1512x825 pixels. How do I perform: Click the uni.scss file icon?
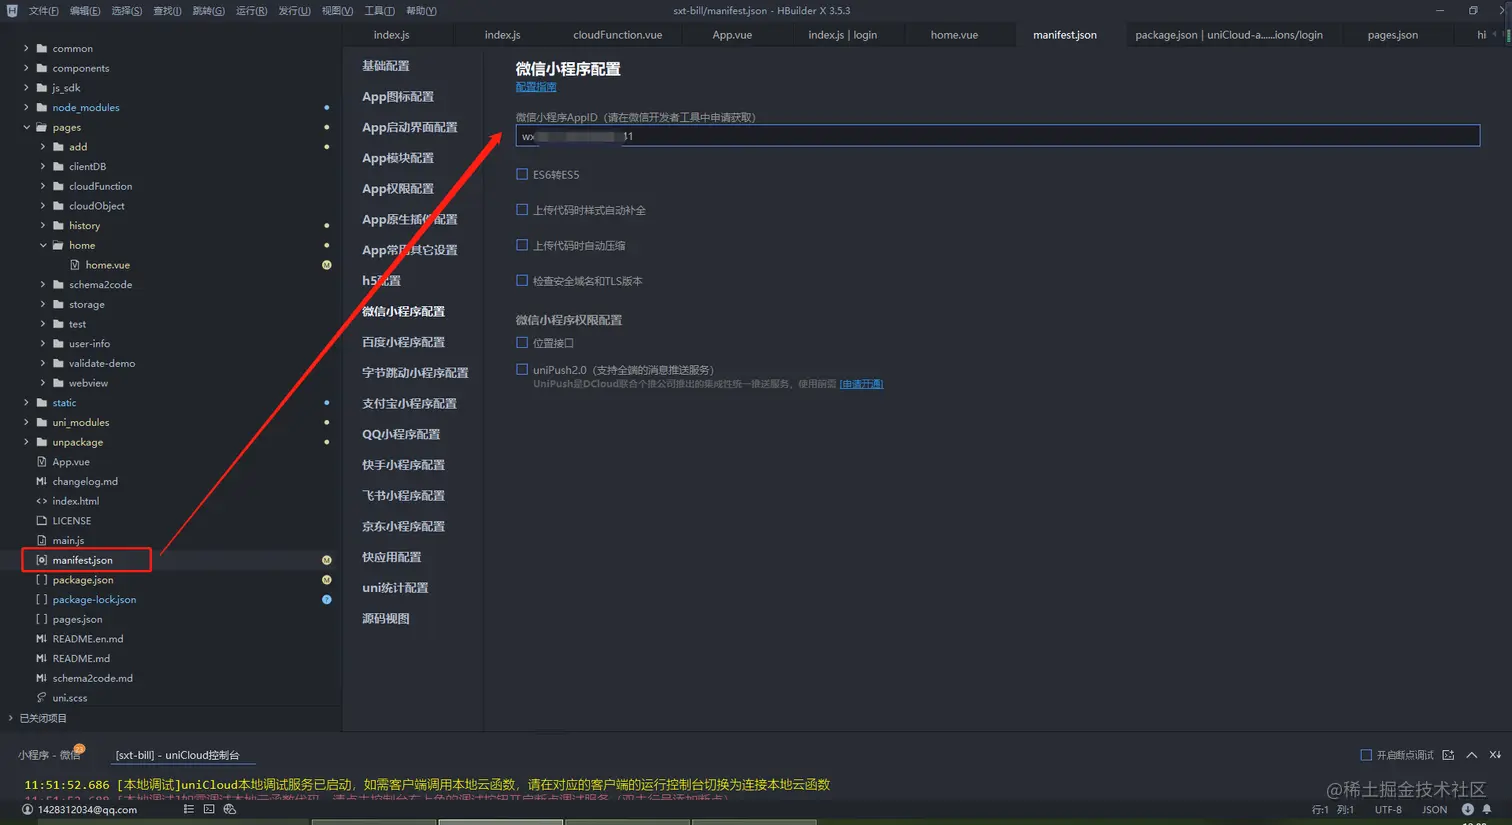coord(42,698)
